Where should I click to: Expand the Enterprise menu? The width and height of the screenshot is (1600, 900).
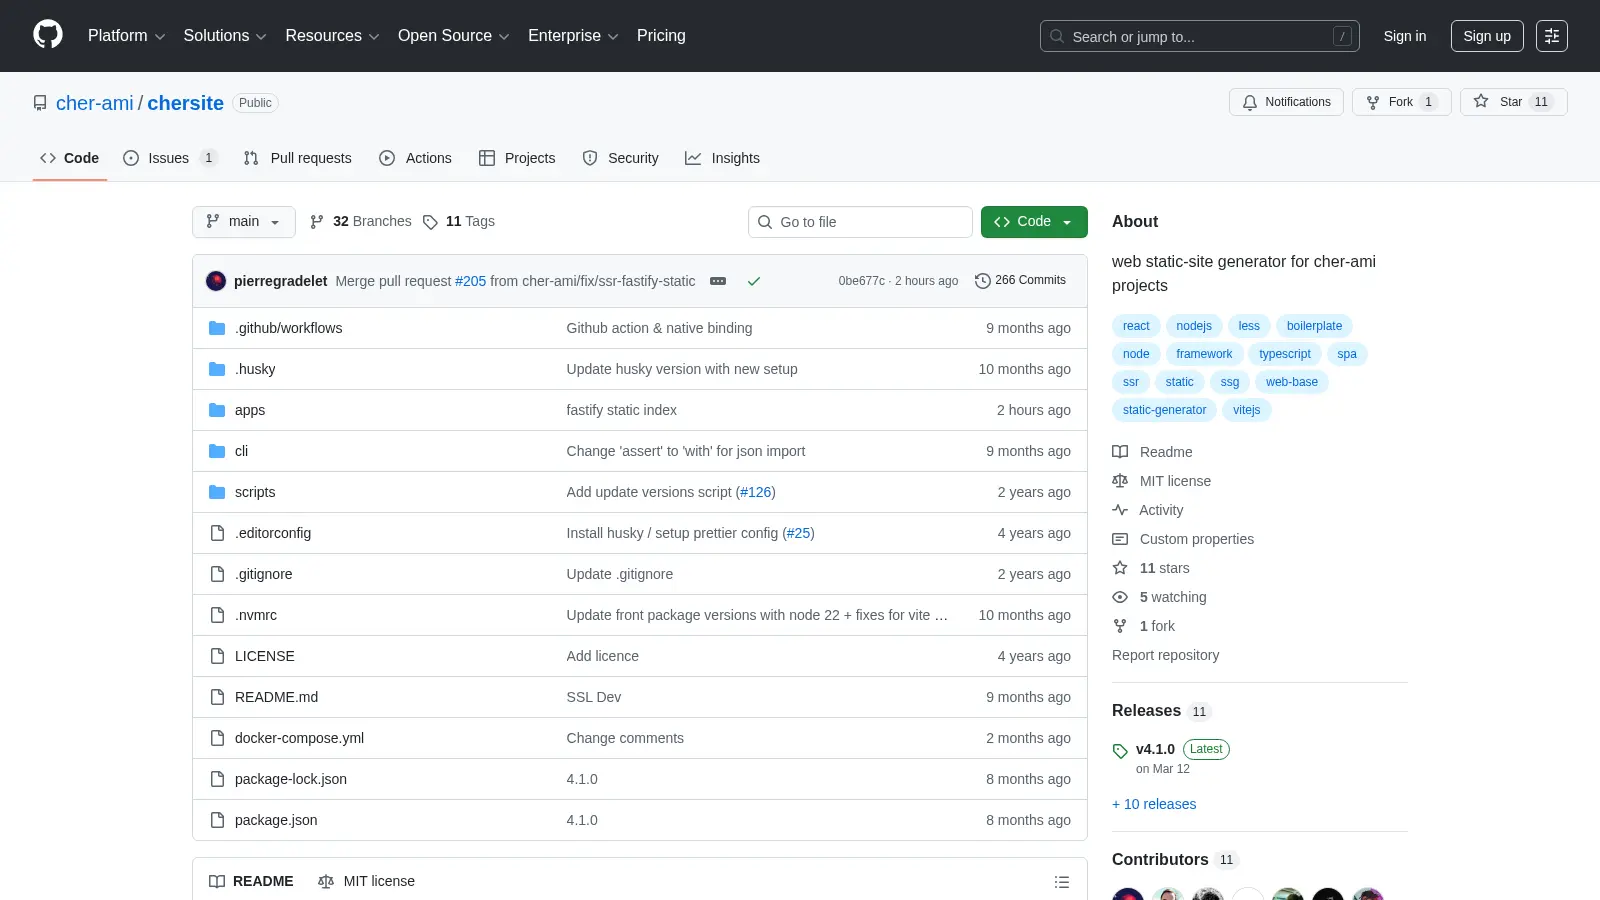573,36
